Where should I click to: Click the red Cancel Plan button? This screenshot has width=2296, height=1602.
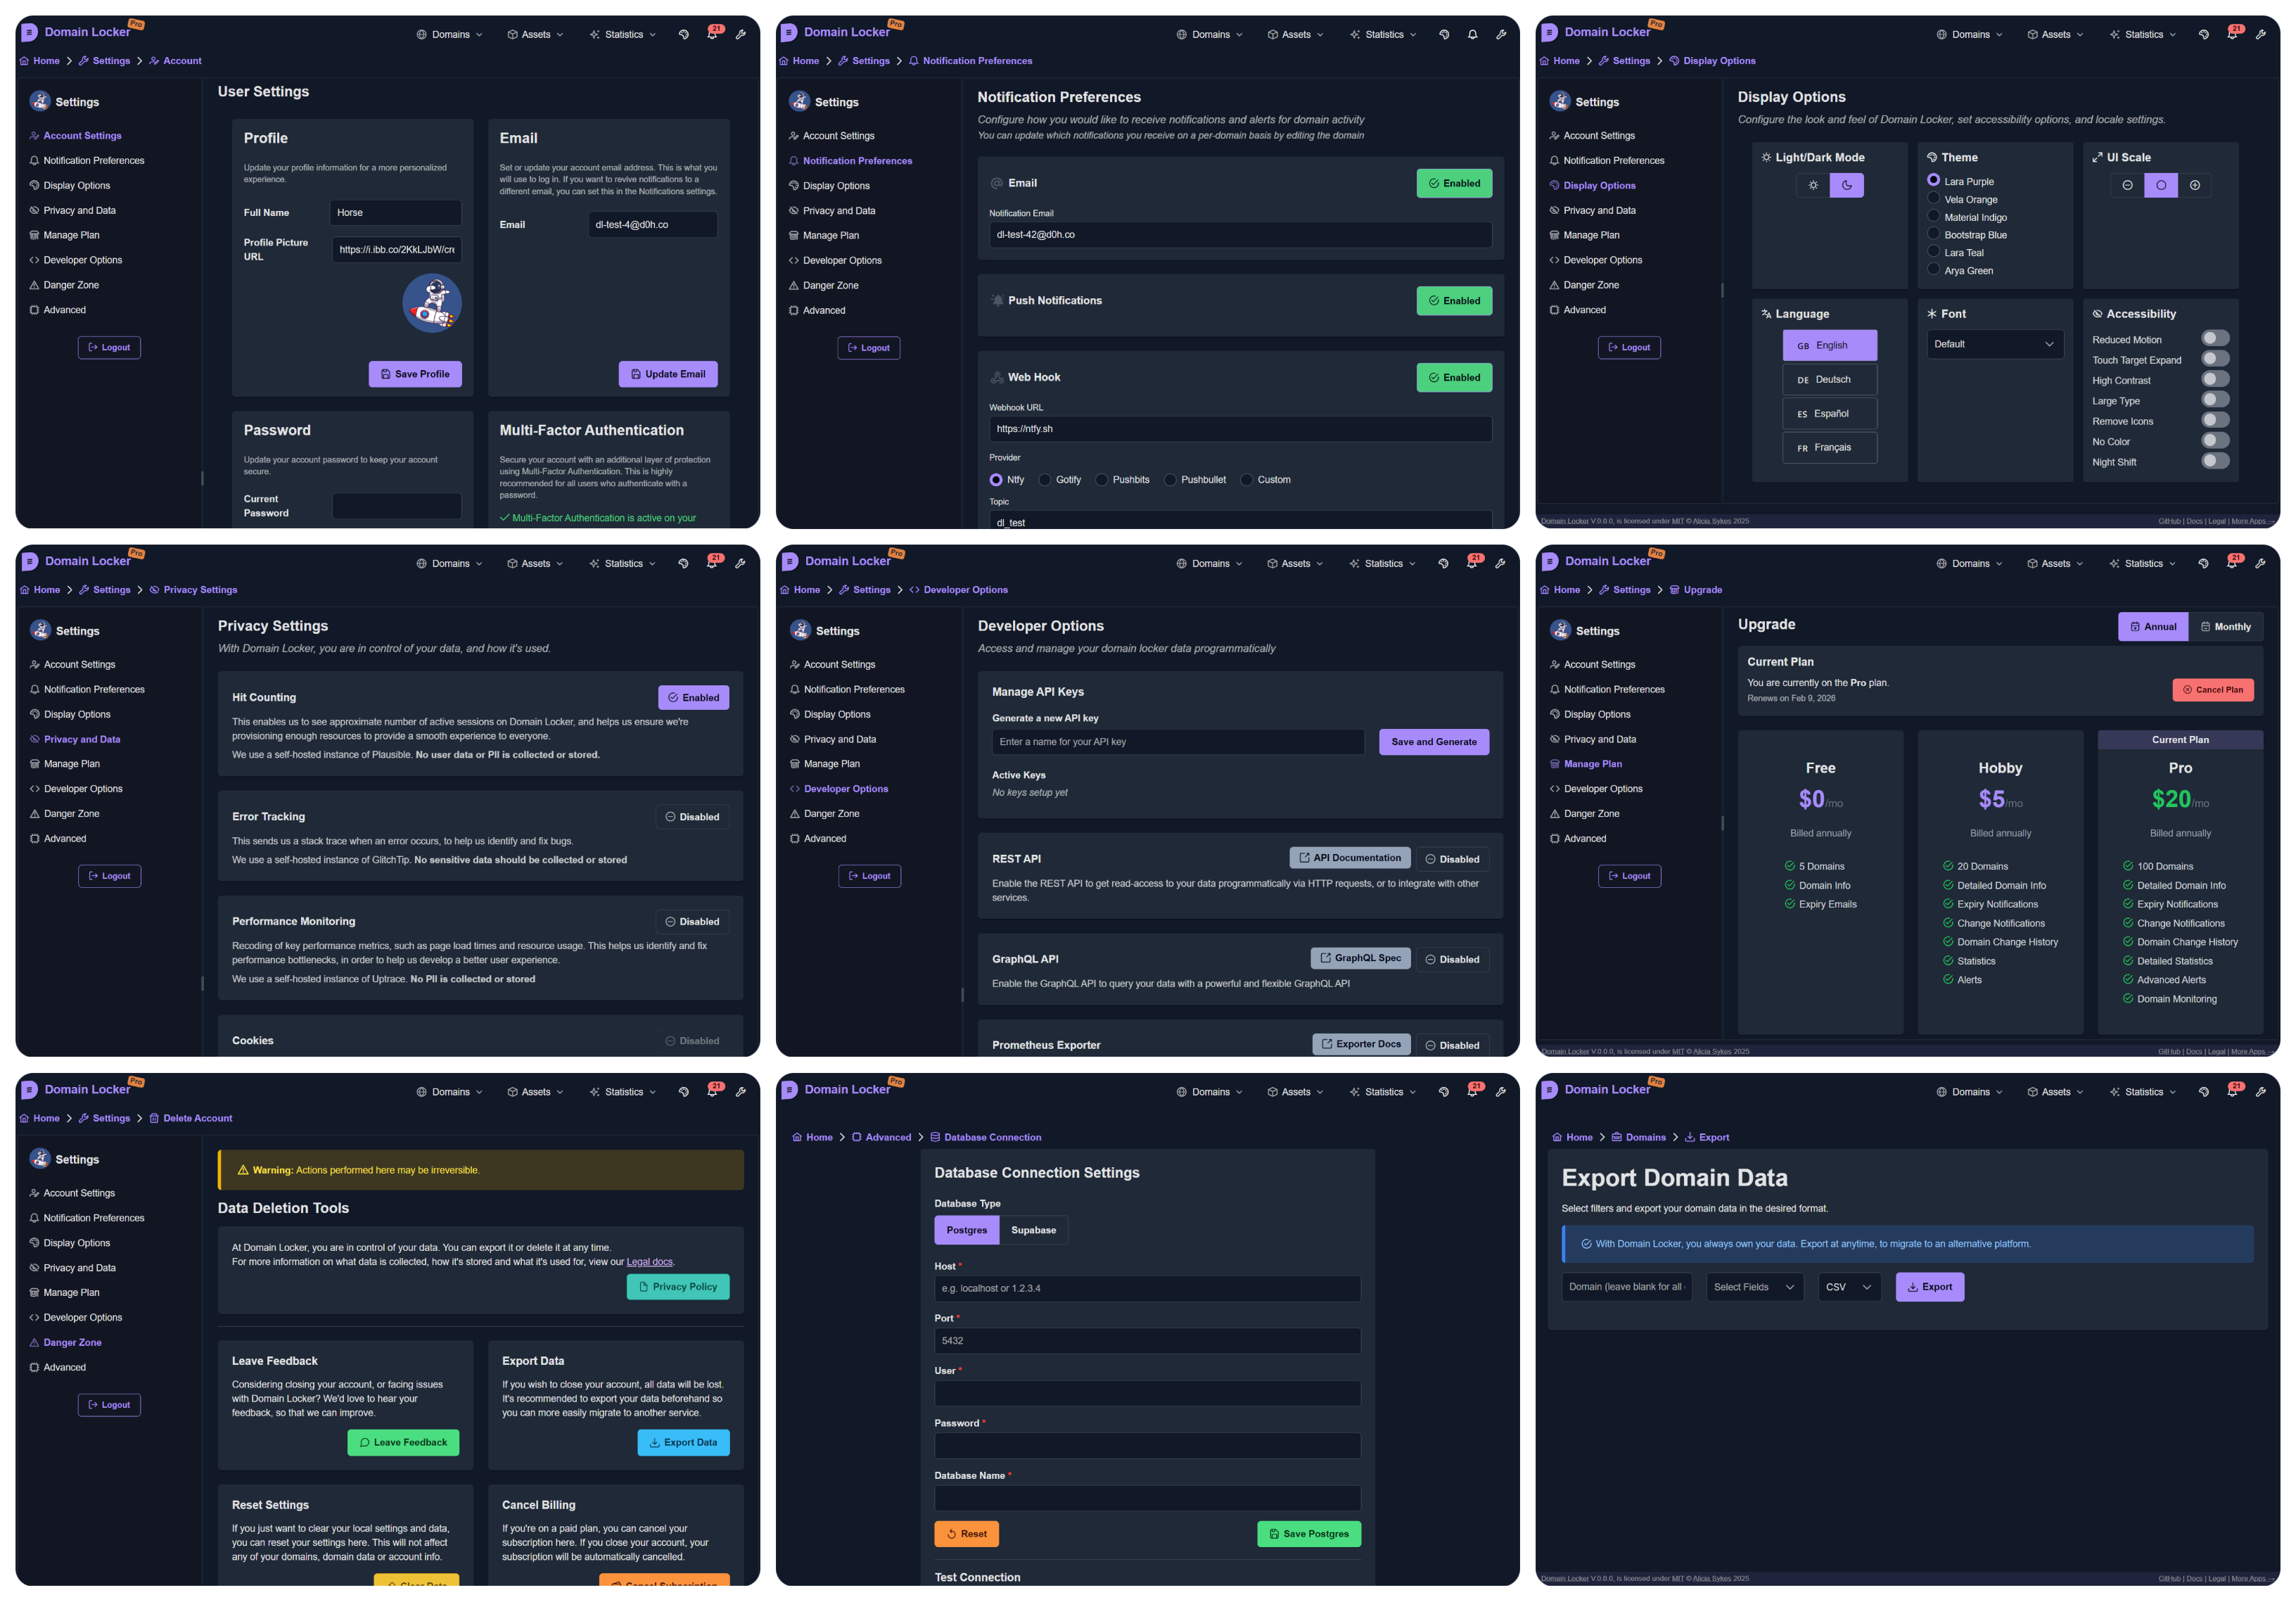(2212, 690)
